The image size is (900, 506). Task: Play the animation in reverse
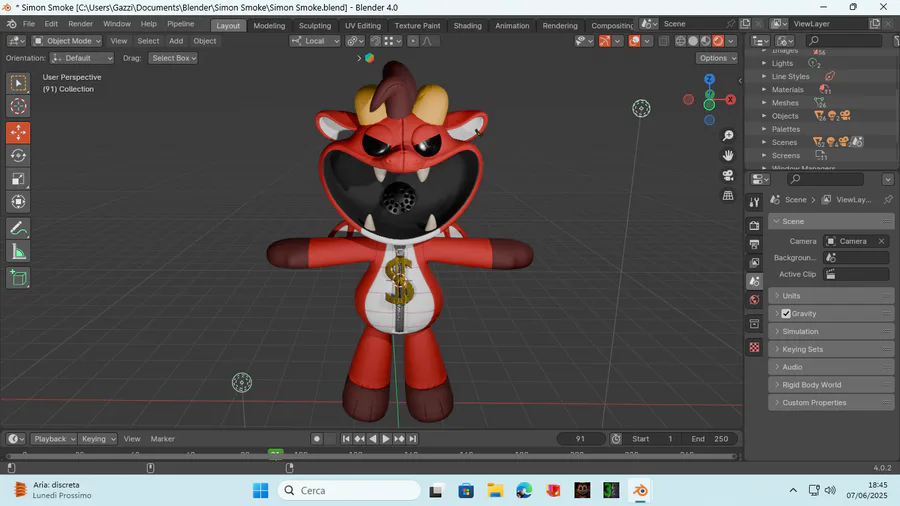373,439
